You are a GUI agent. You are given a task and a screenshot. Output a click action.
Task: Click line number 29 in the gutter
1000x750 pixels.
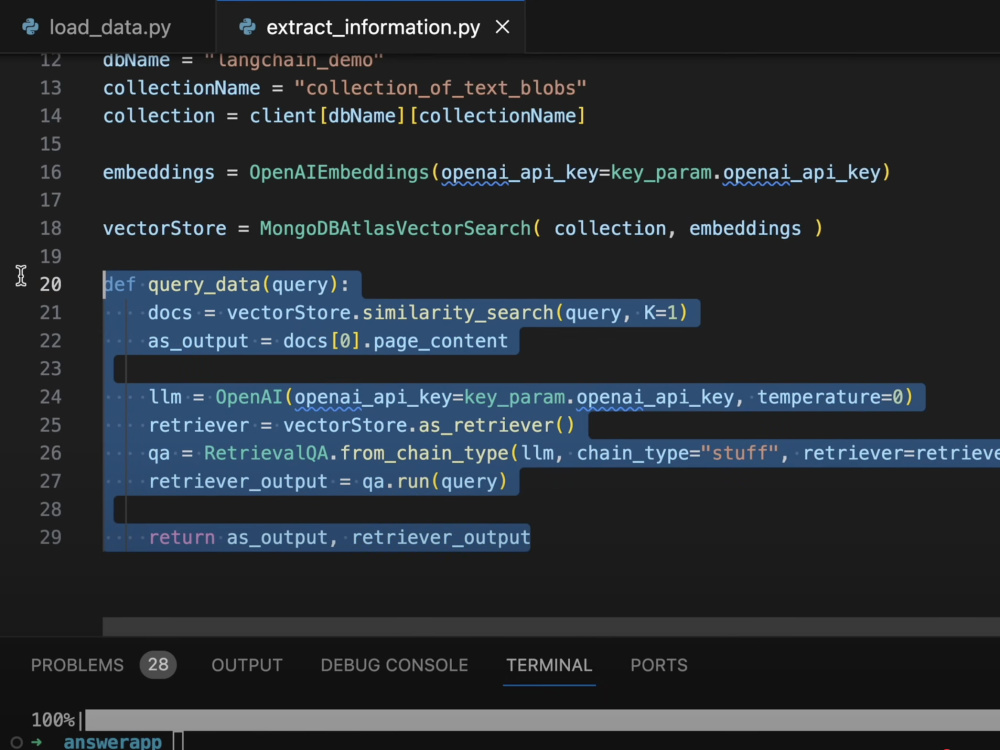click(50, 537)
